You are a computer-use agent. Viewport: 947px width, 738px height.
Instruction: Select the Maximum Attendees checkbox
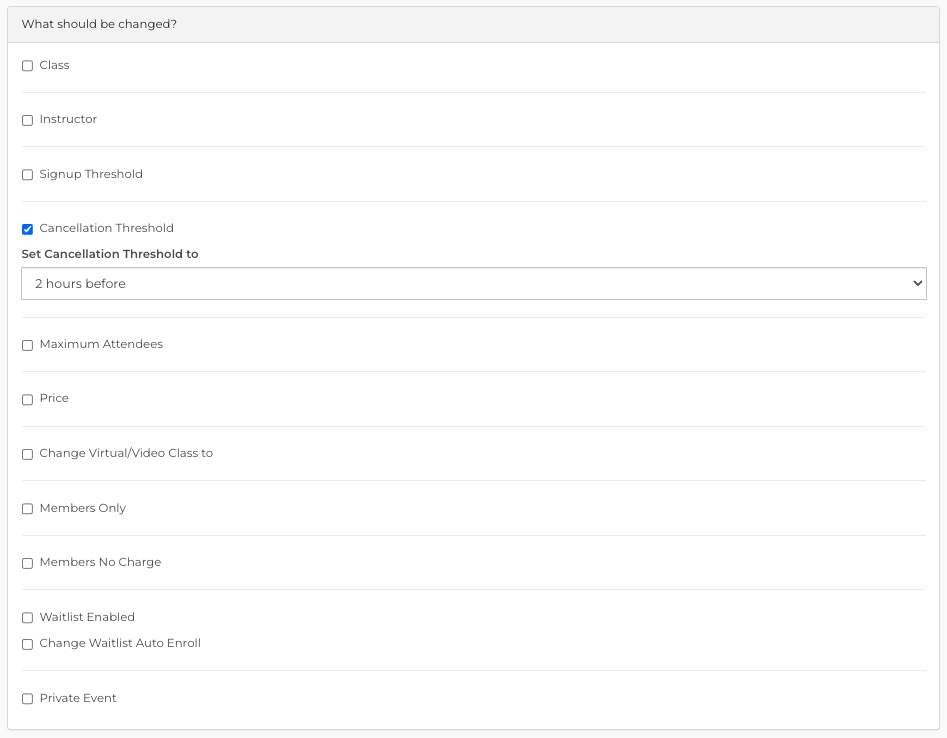click(27, 345)
